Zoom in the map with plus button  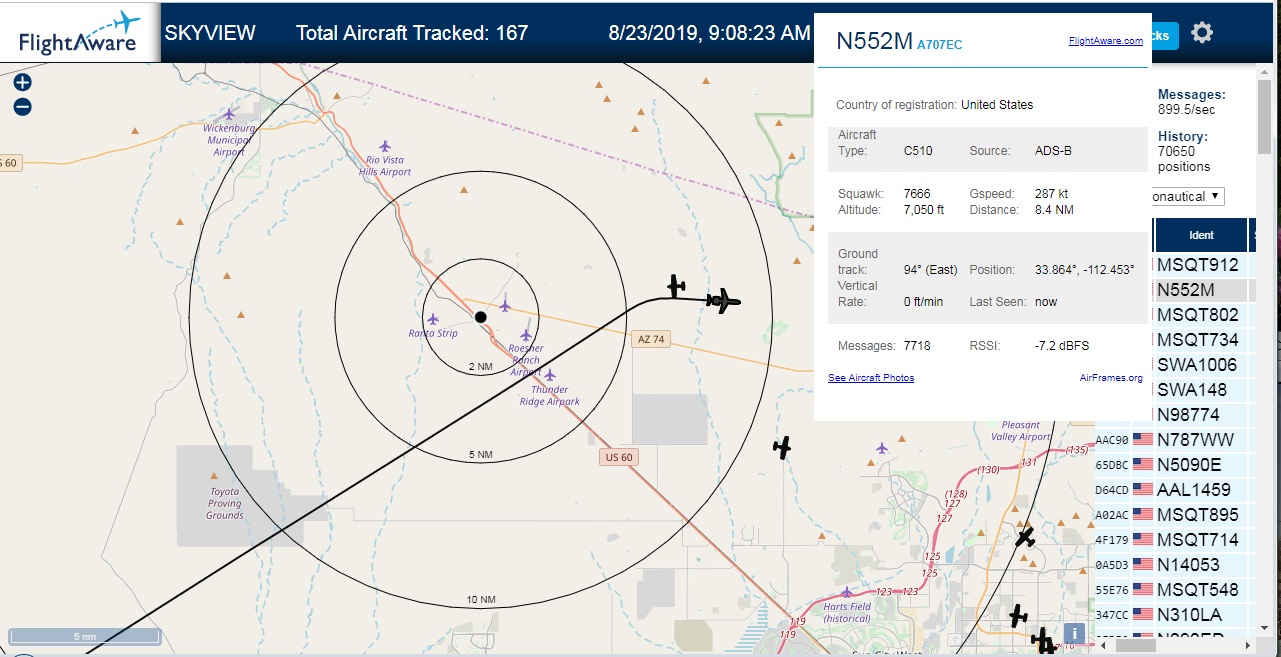[x=22, y=83]
